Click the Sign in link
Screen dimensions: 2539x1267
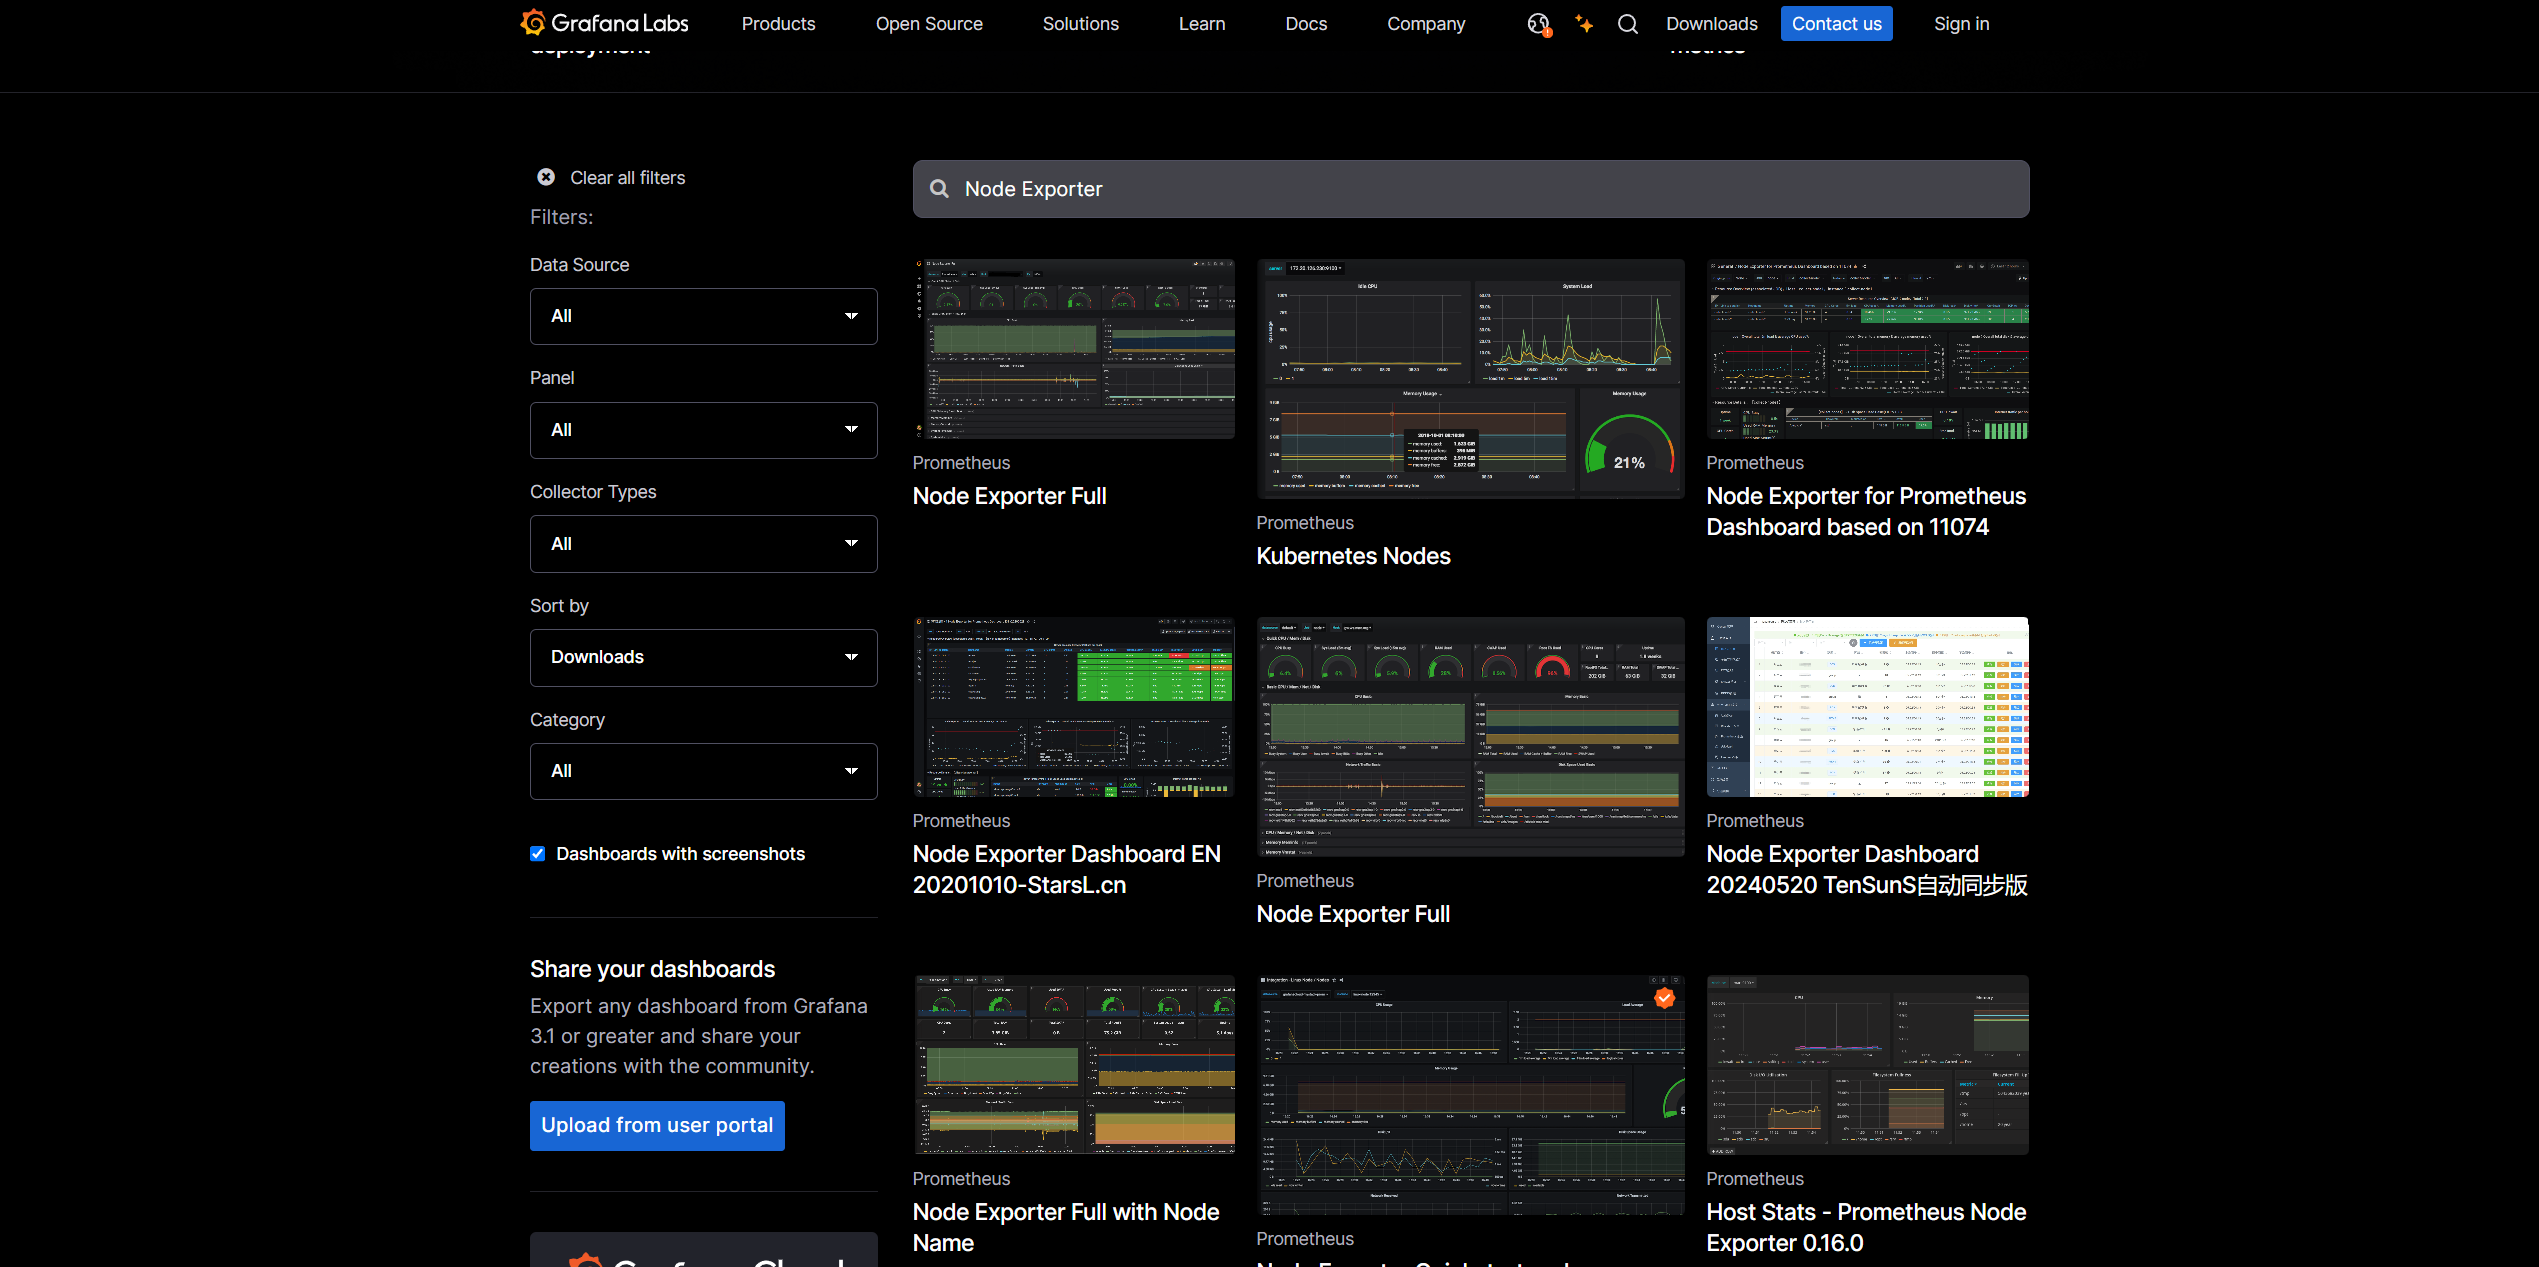point(1961,23)
